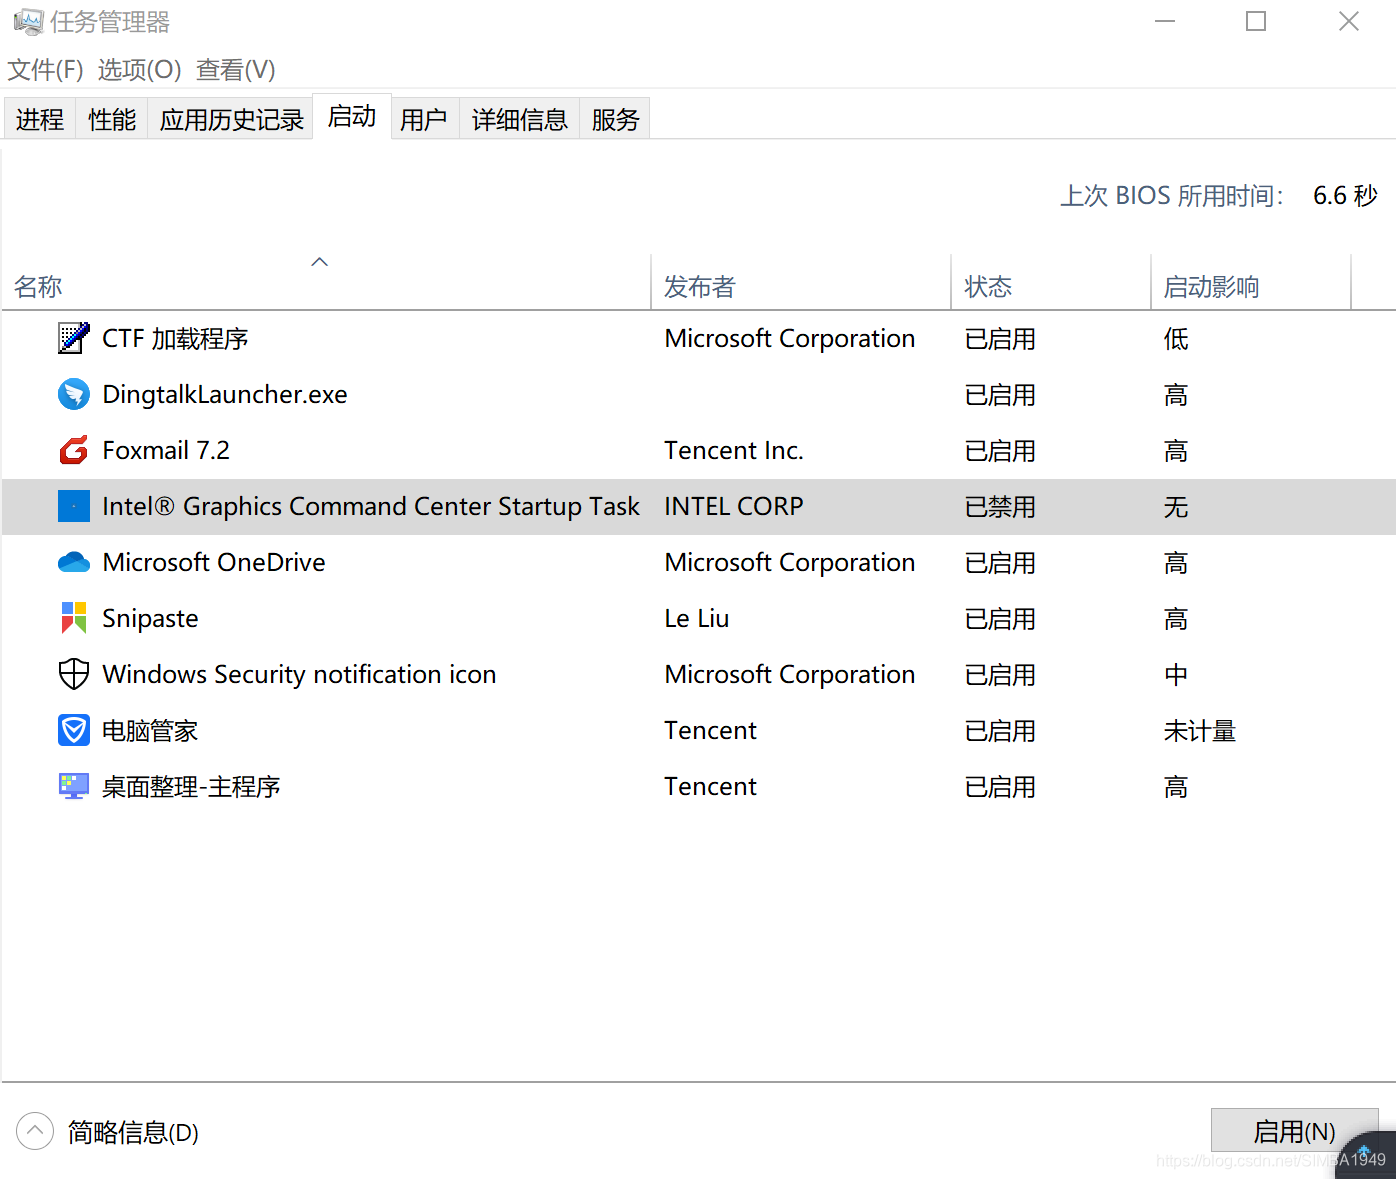
Task: Switch to the 应用历史记录 tab
Action: click(x=231, y=119)
